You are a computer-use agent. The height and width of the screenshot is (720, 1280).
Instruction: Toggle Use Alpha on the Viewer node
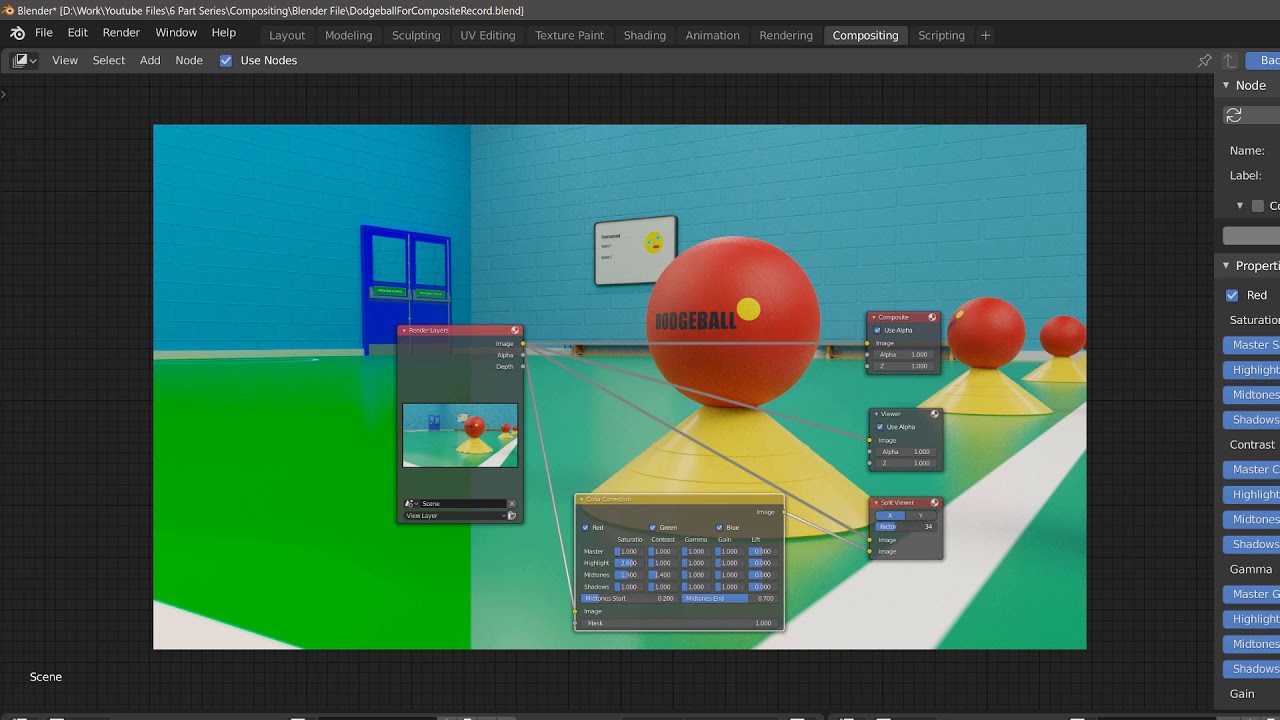[x=880, y=427]
